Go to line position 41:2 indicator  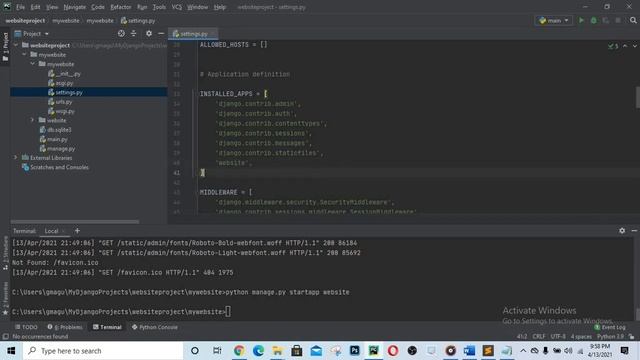click(522, 337)
